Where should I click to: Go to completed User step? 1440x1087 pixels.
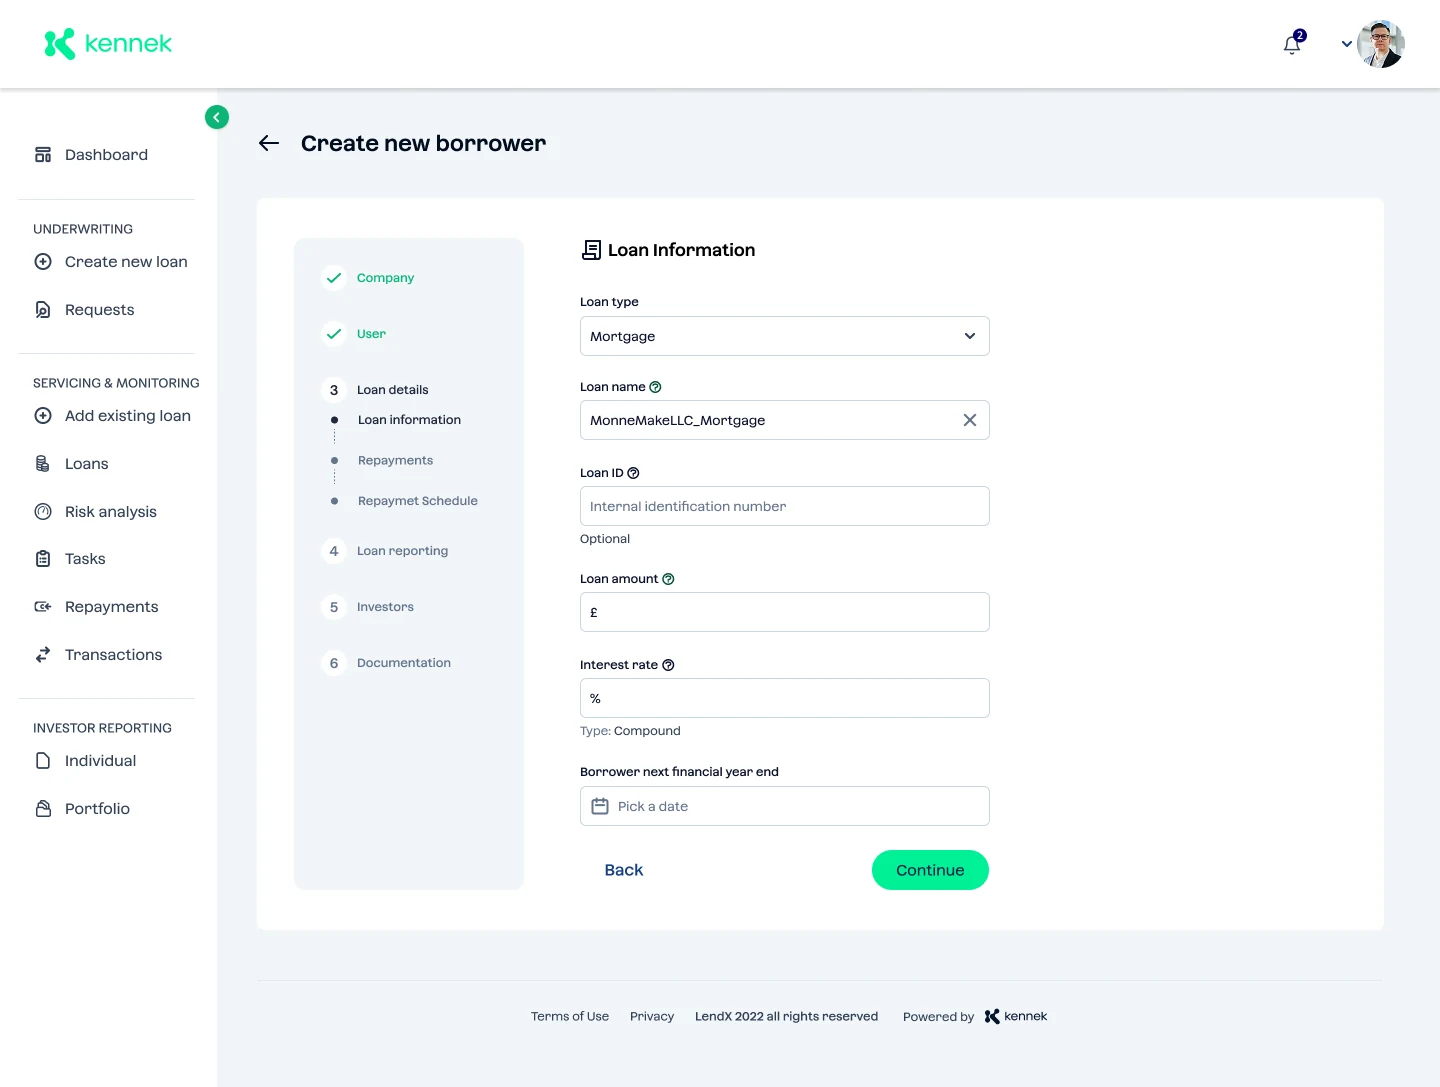click(x=371, y=334)
